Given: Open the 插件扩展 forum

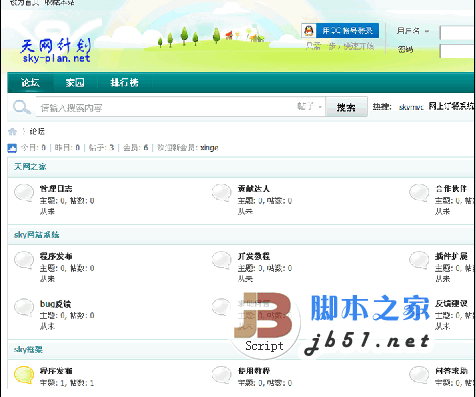Looking at the screenshot, I should (451, 256).
